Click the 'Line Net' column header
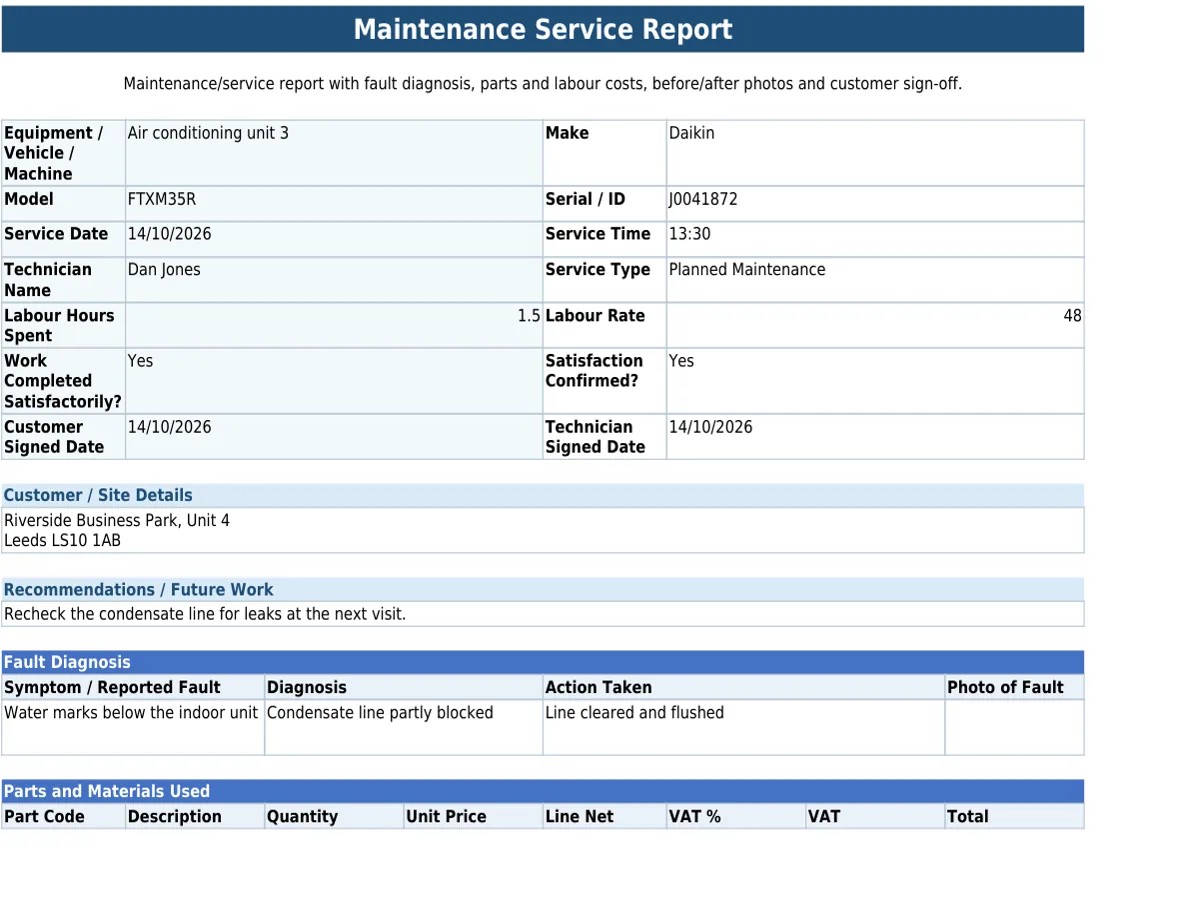1200x900 pixels. click(x=605, y=816)
